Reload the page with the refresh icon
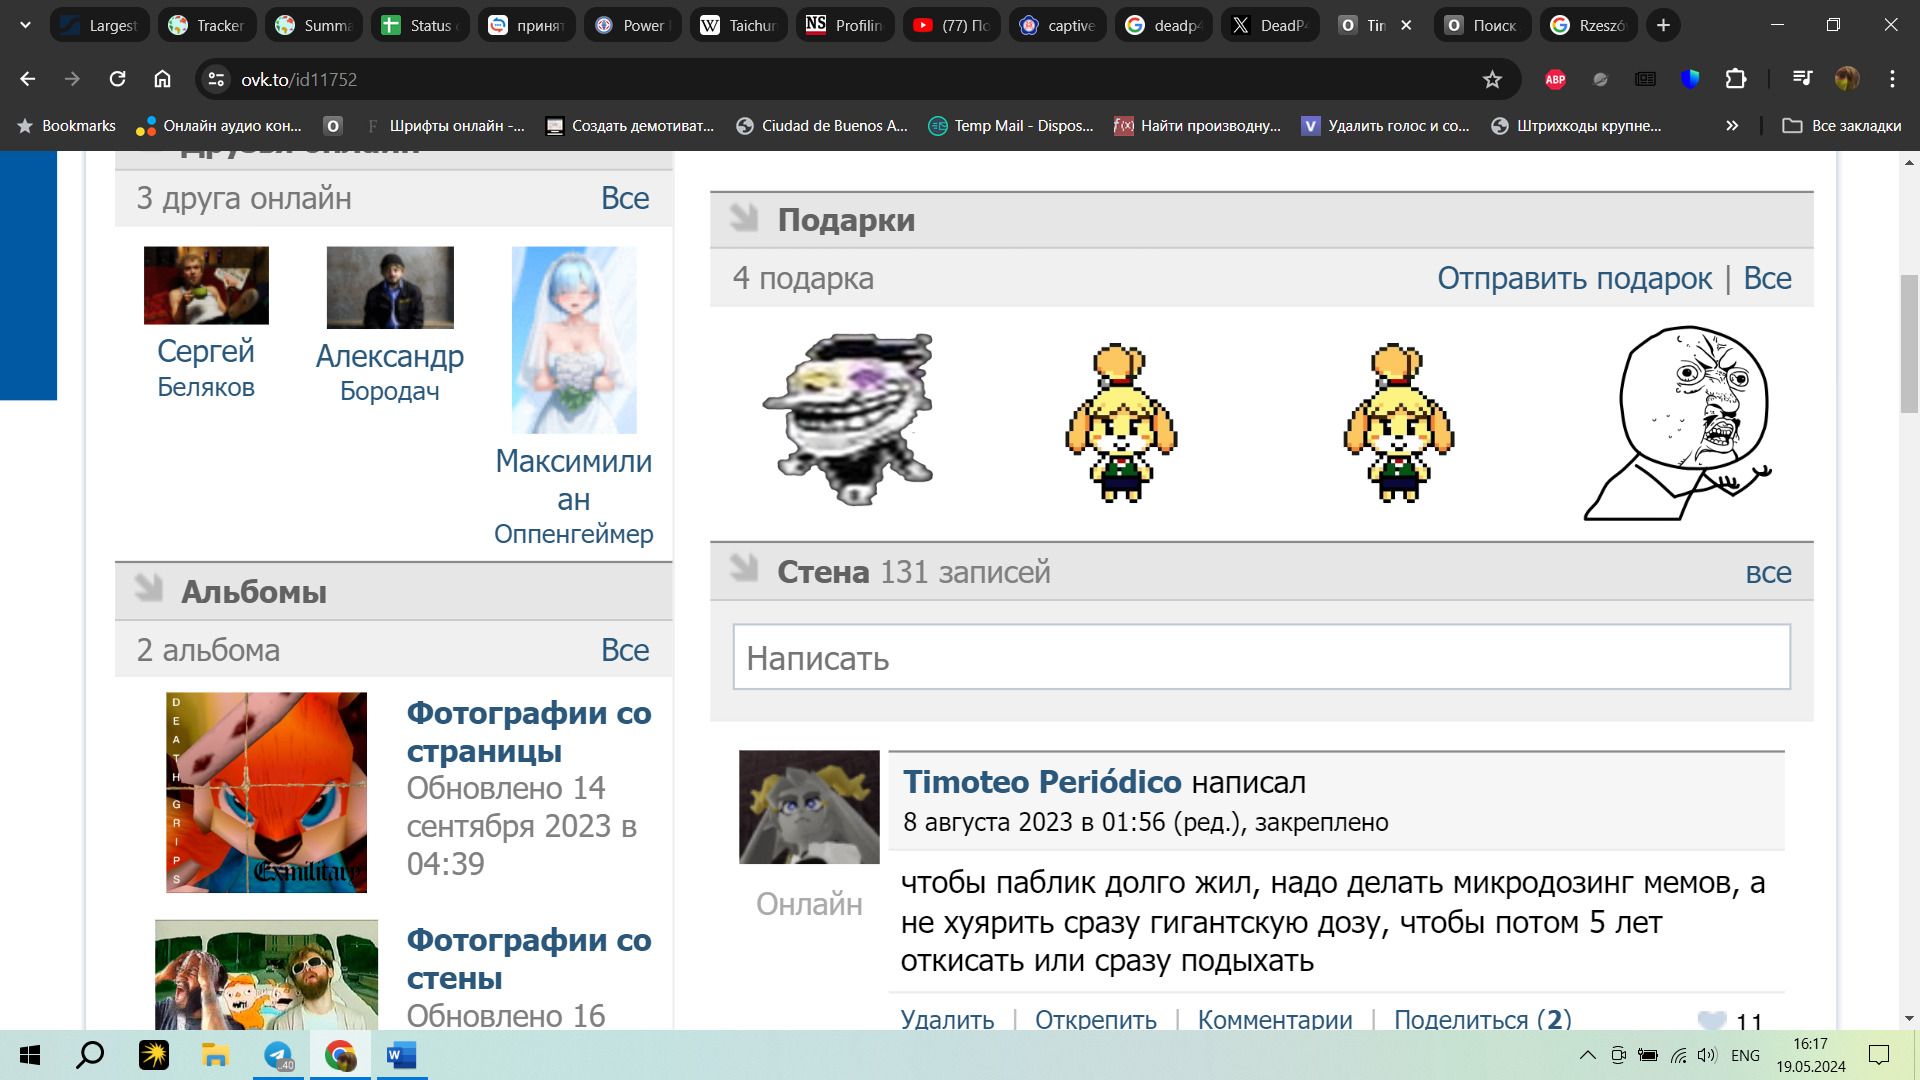This screenshot has height=1080, width=1920. (117, 79)
